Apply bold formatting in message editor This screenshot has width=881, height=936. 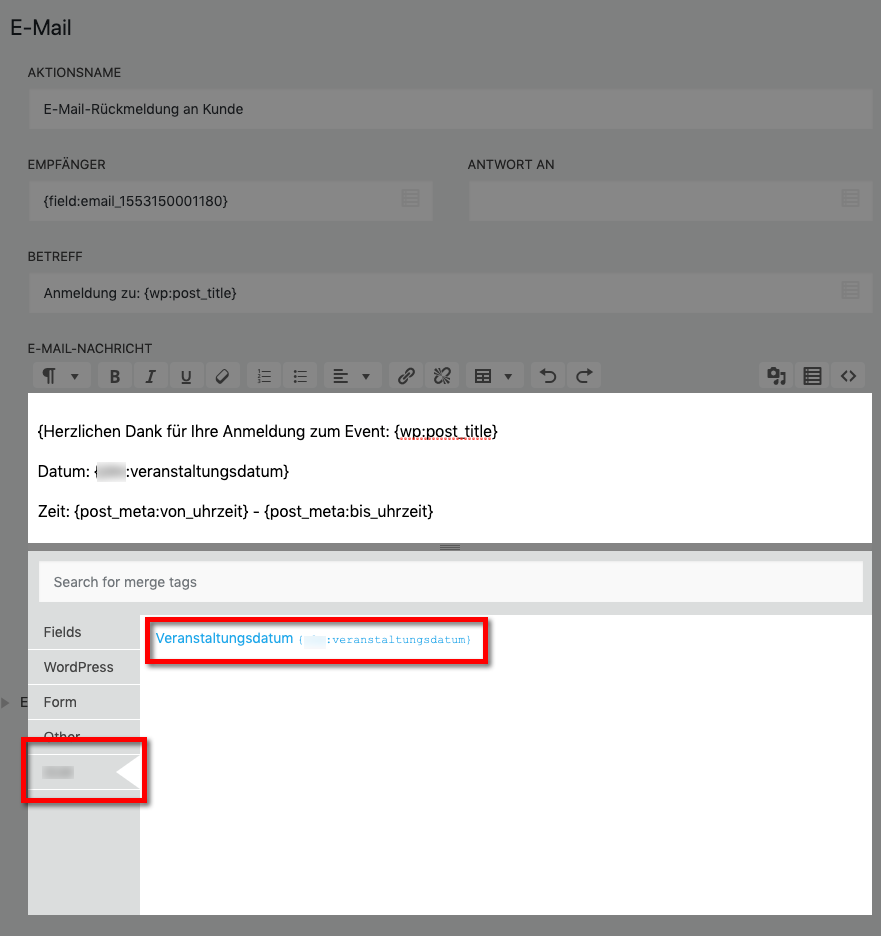pyautogui.click(x=115, y=376)
